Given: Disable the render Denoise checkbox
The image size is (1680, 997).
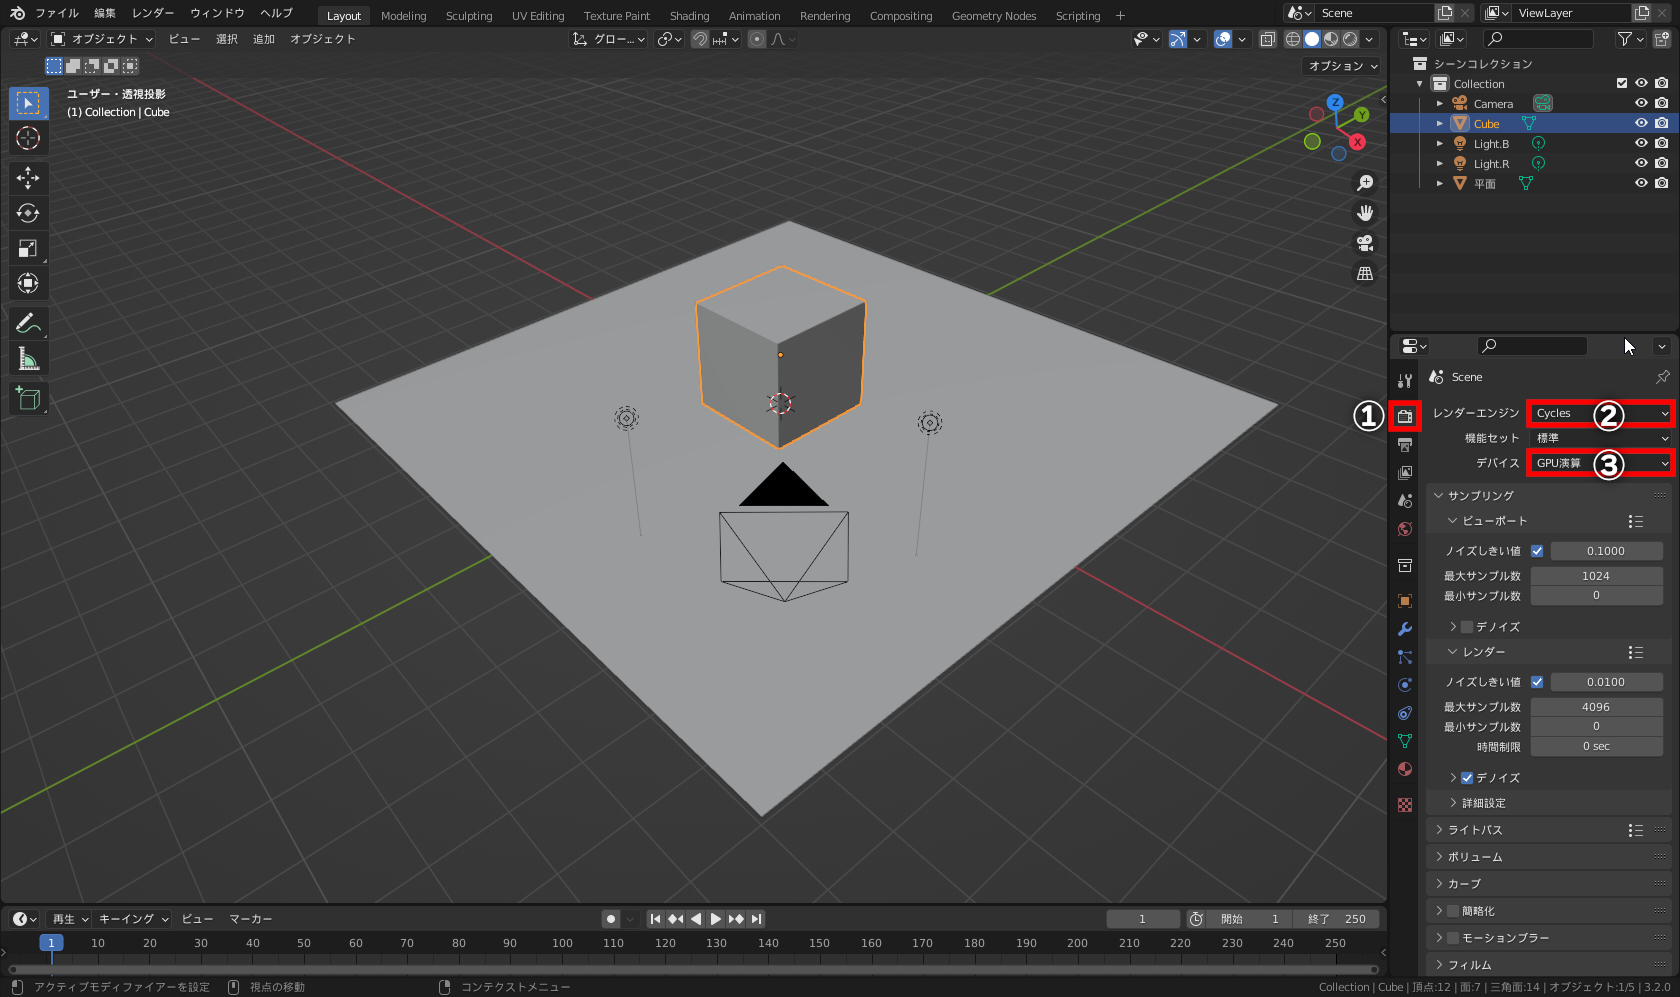Looking at the screenshot, I should click(1467, 778).
